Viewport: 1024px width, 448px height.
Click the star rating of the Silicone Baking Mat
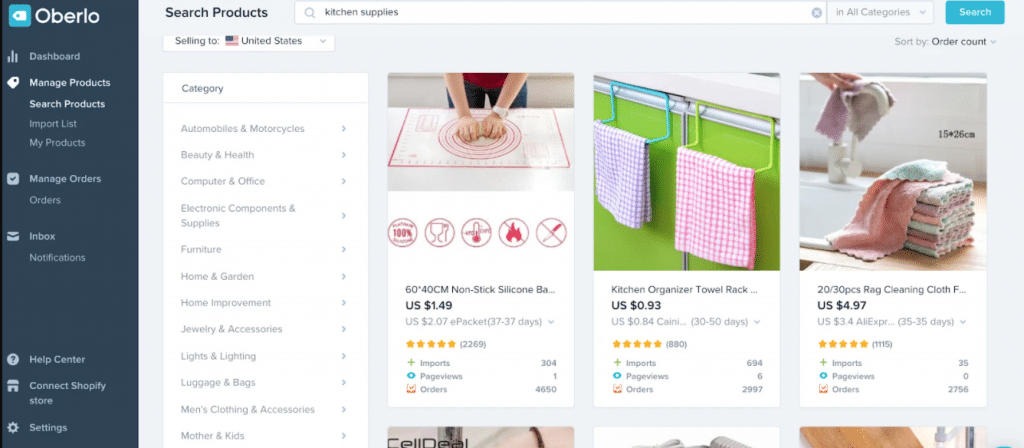point(431,344)
